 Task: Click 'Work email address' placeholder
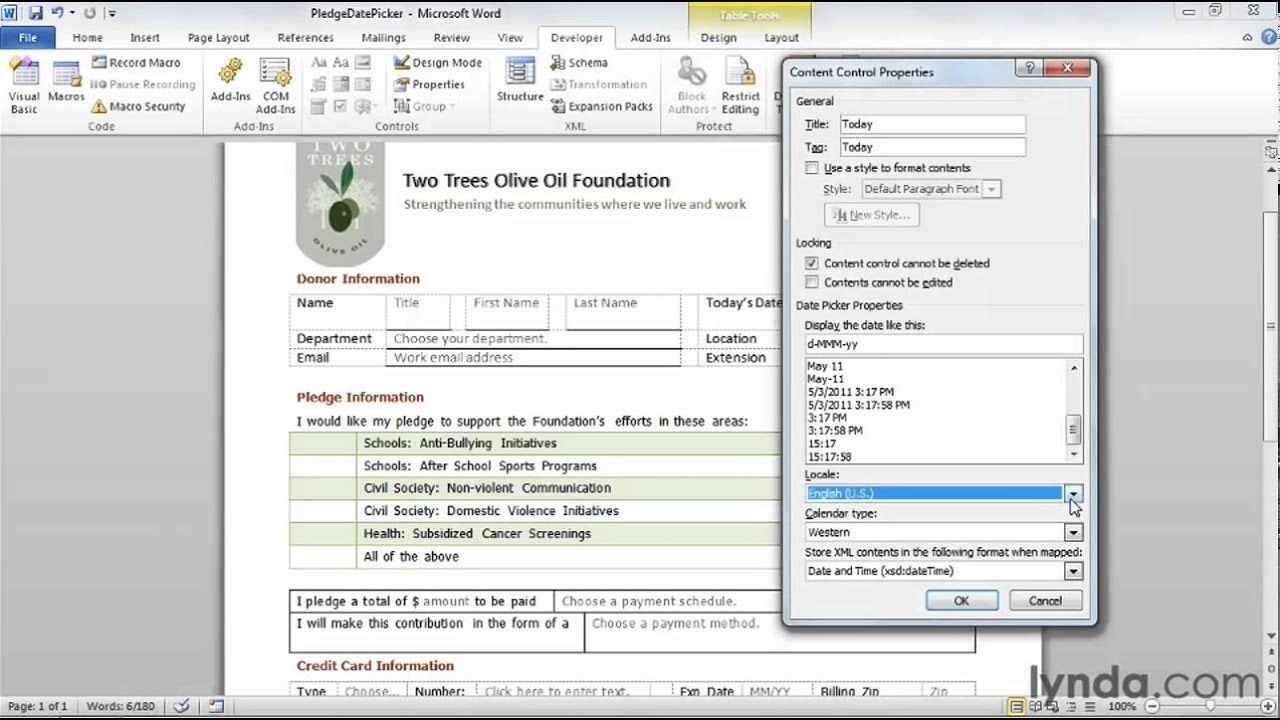point(453,357)
